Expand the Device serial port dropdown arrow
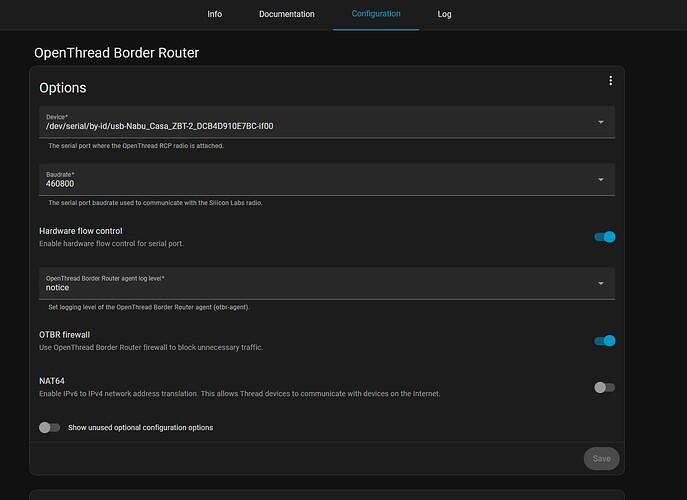Image resolution: width=687 pixels, height=500 pixels. [x=601, y=122]
